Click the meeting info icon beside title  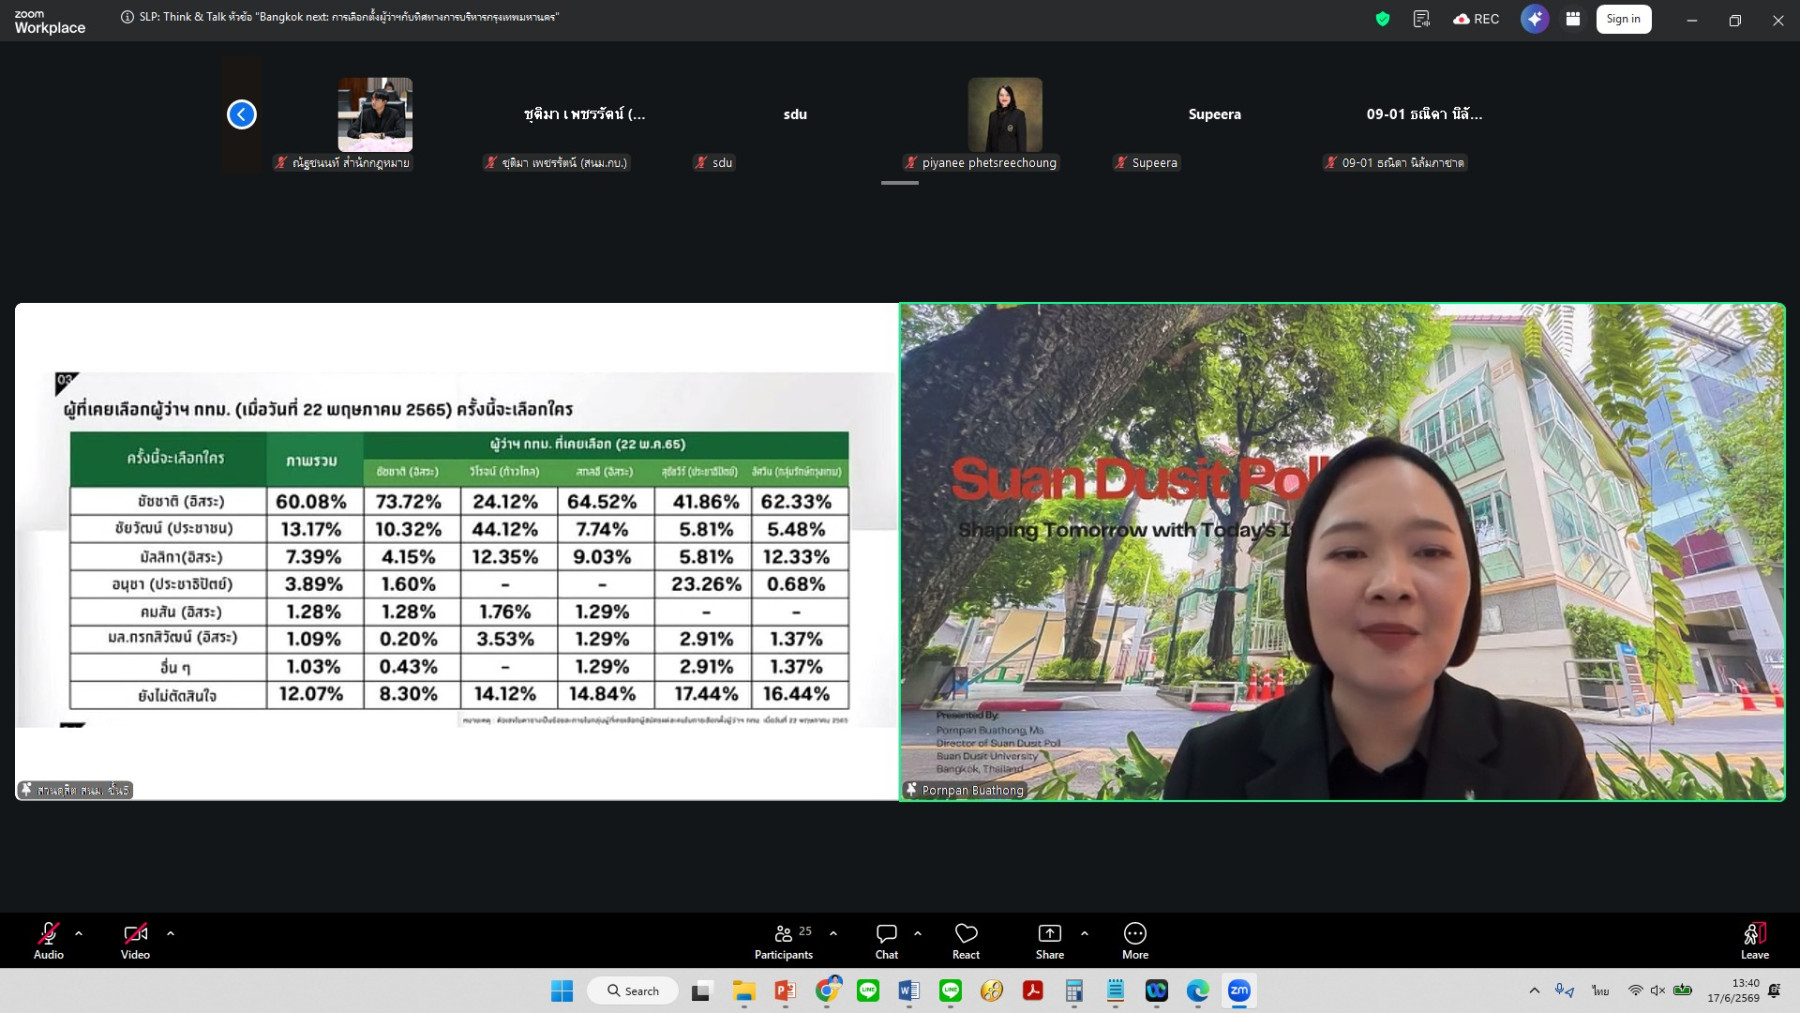127,17
